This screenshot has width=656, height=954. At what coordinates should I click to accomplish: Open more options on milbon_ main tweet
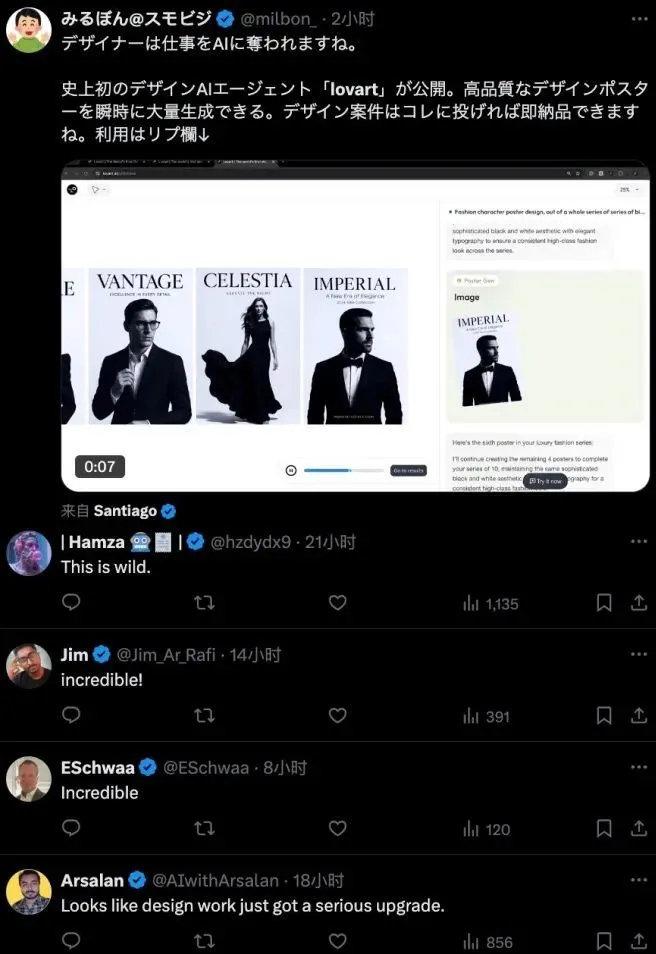(639, 19)
